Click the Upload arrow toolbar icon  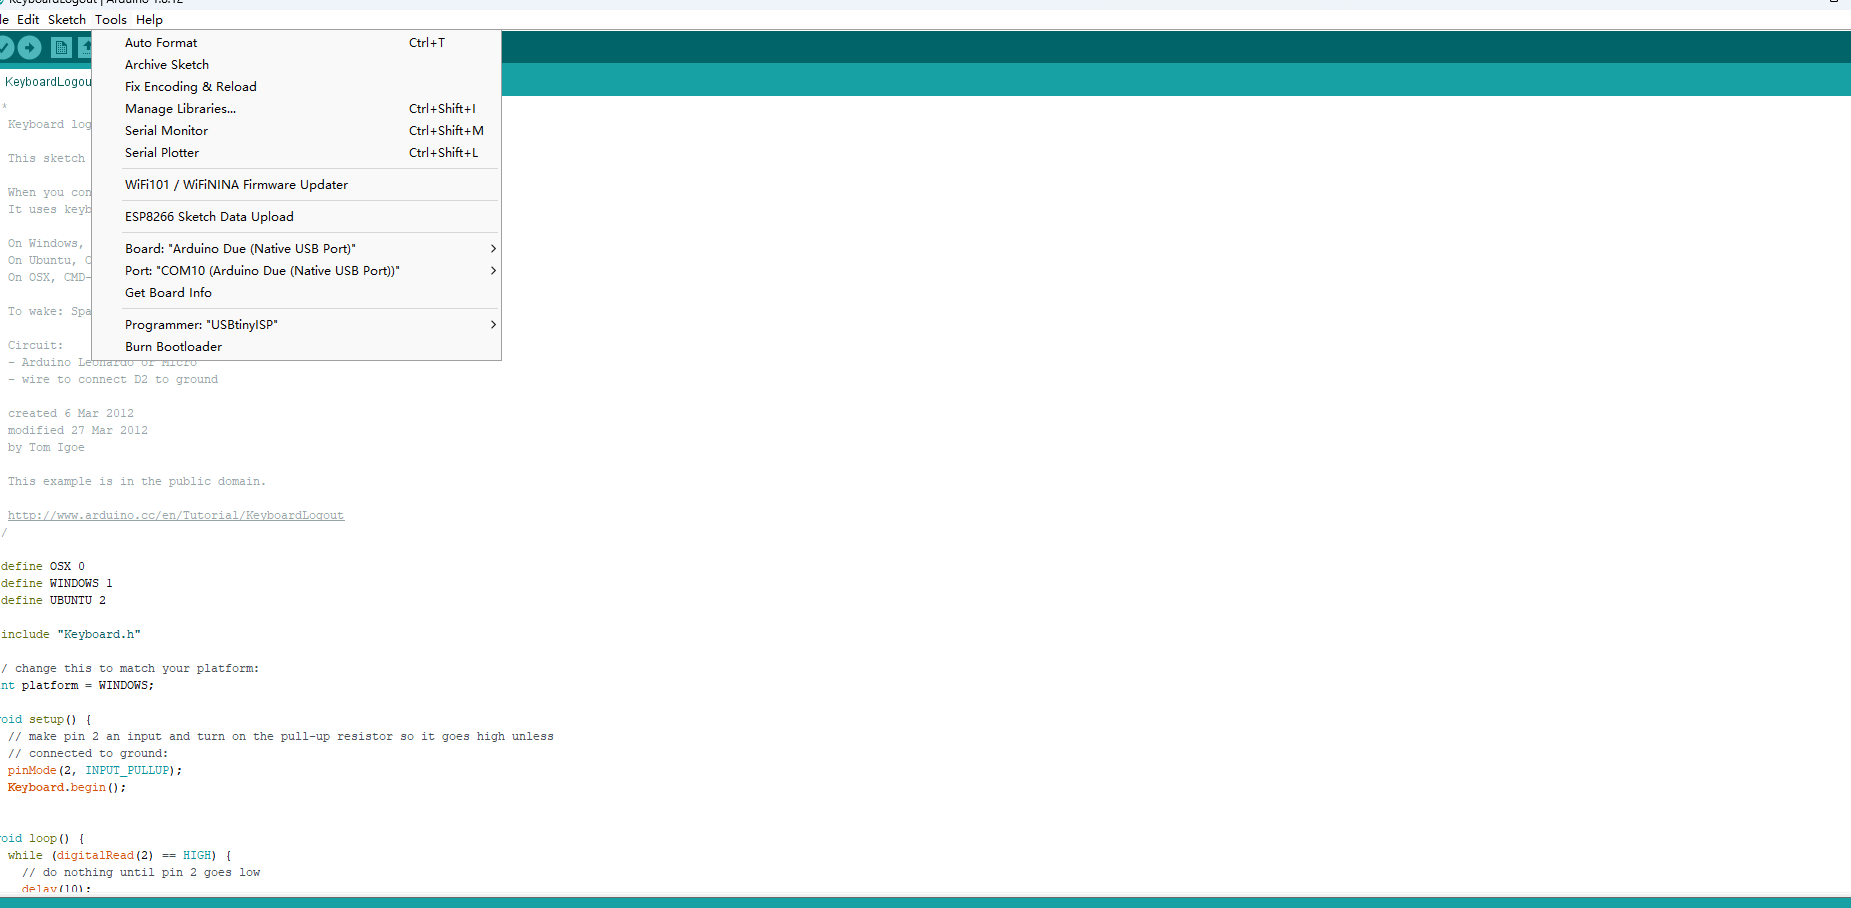[x=30, y=47]
